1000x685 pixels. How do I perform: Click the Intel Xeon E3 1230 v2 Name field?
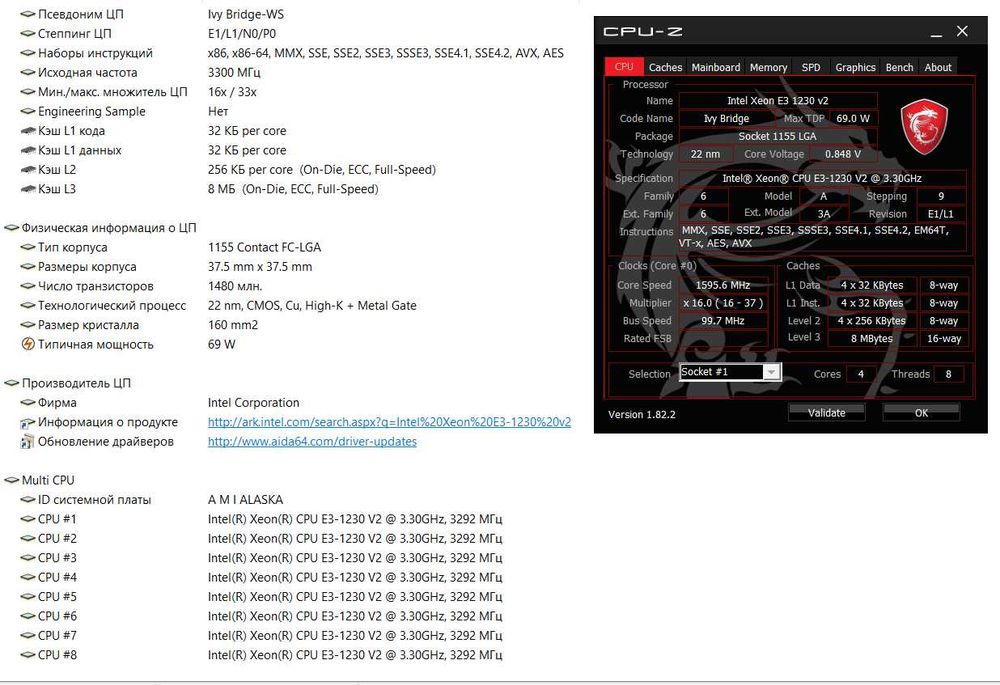coord(777,100)
